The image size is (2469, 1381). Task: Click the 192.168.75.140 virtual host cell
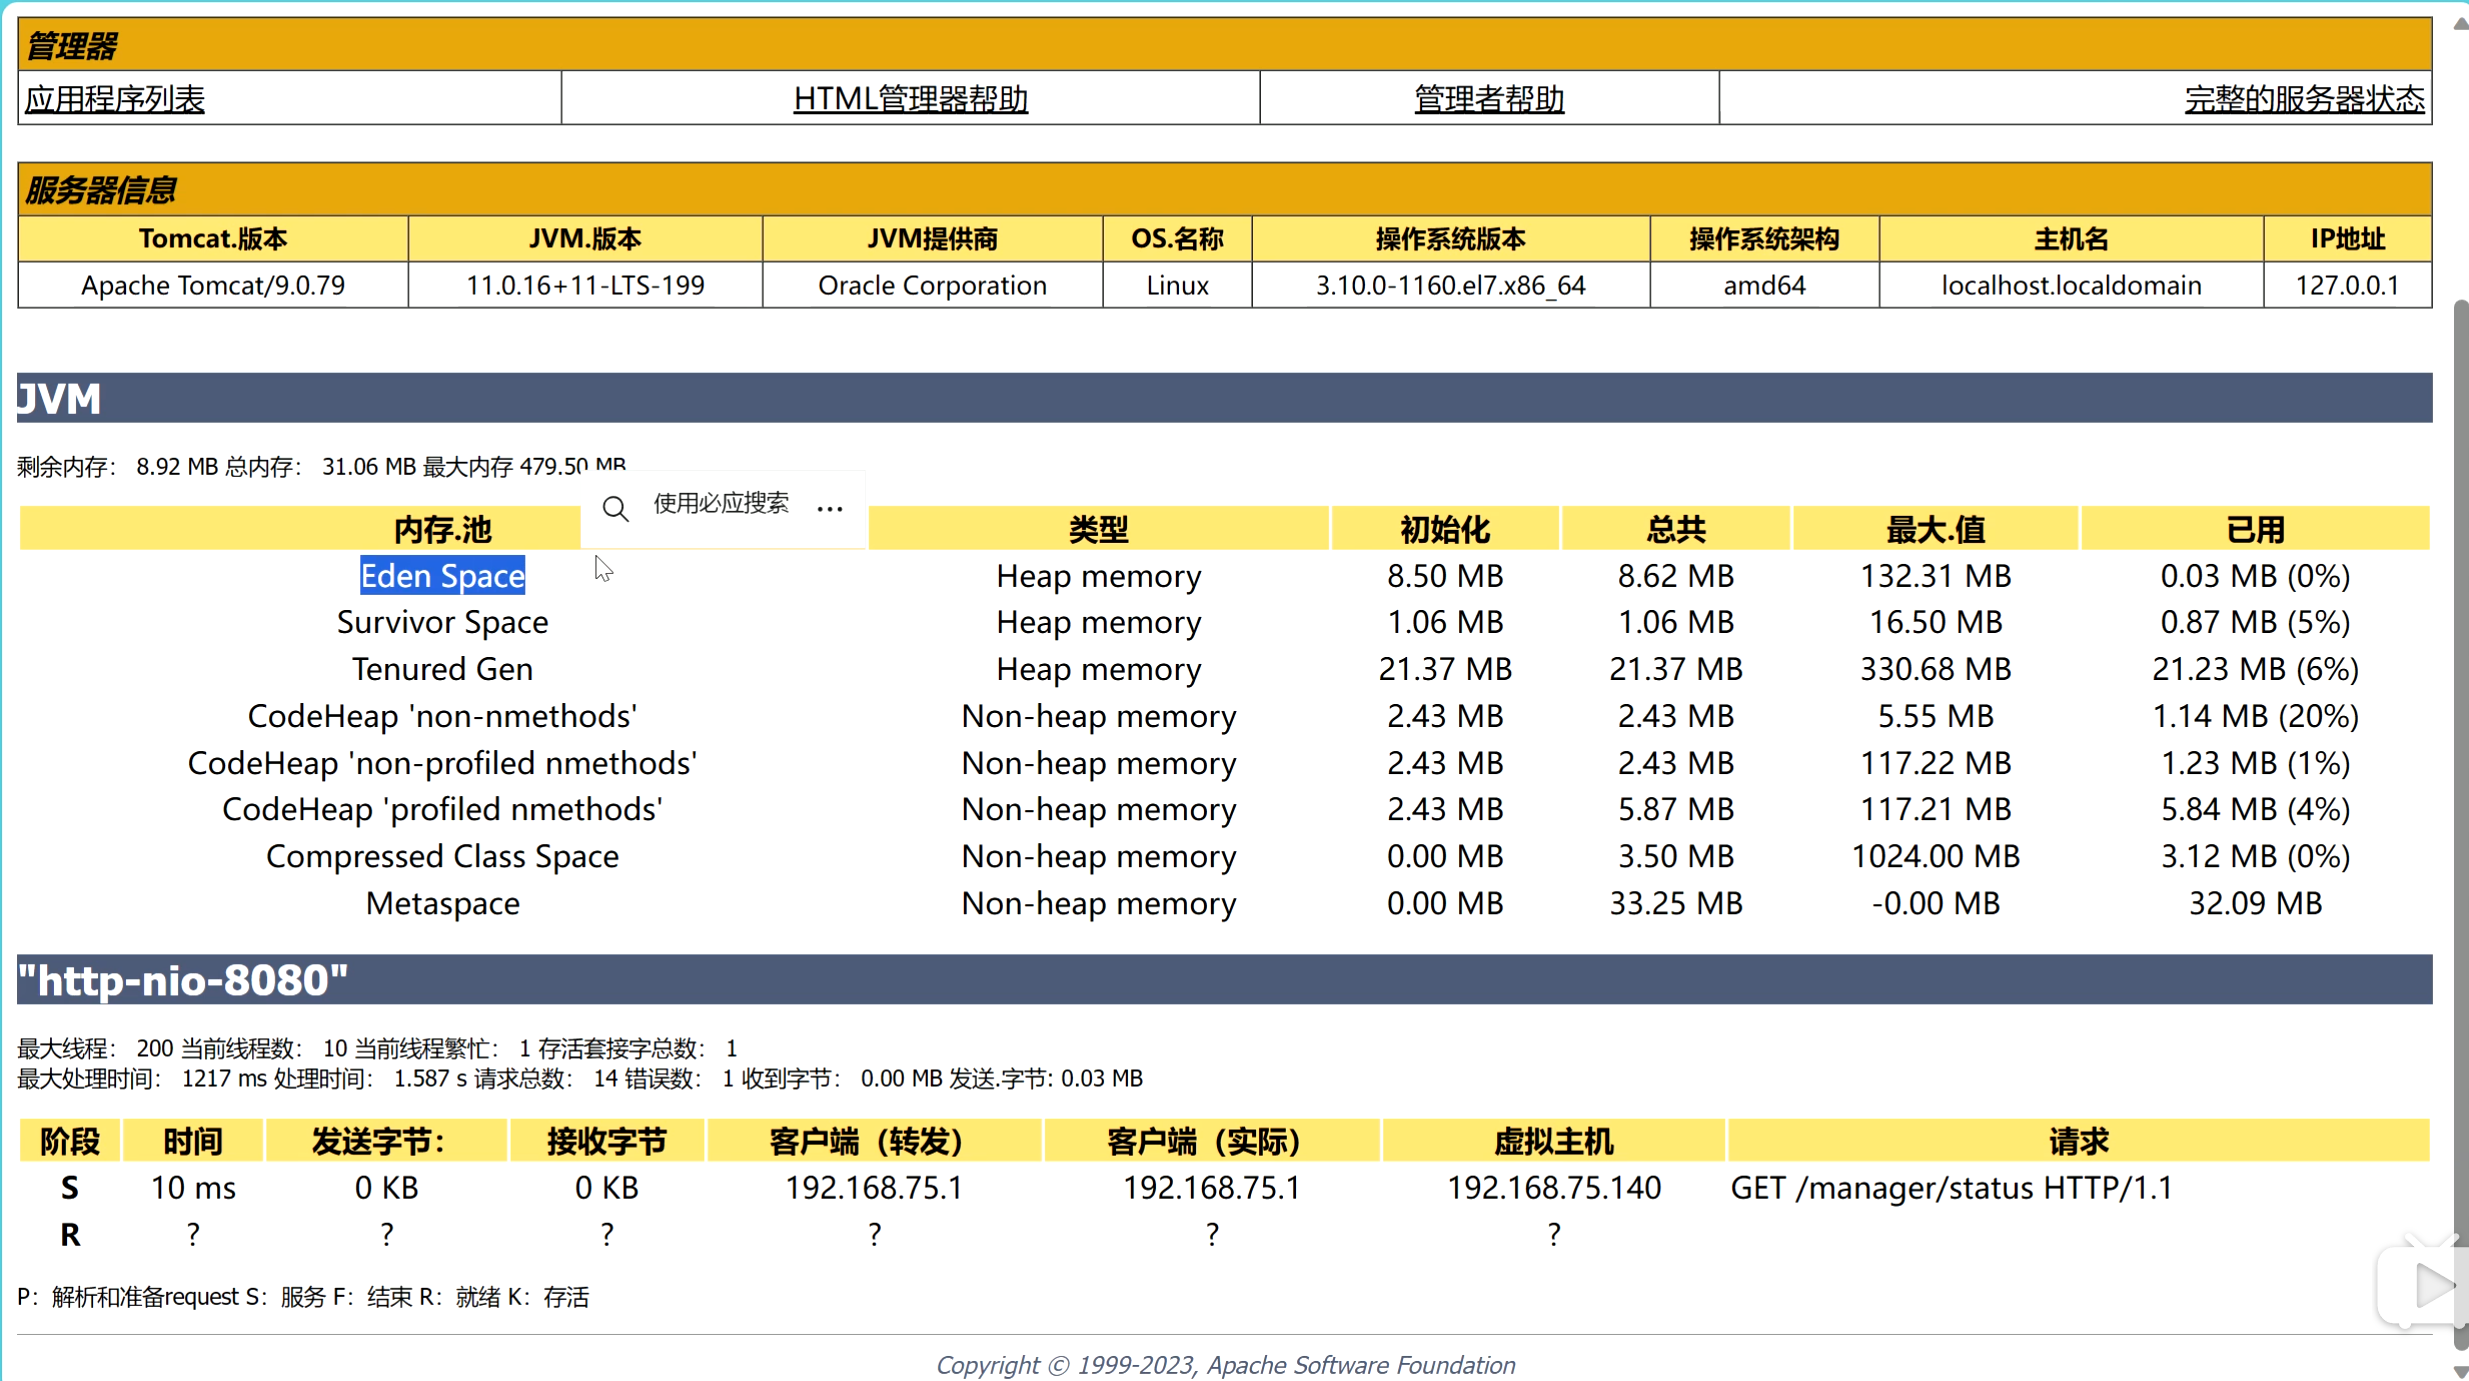click(1554, 1187)
